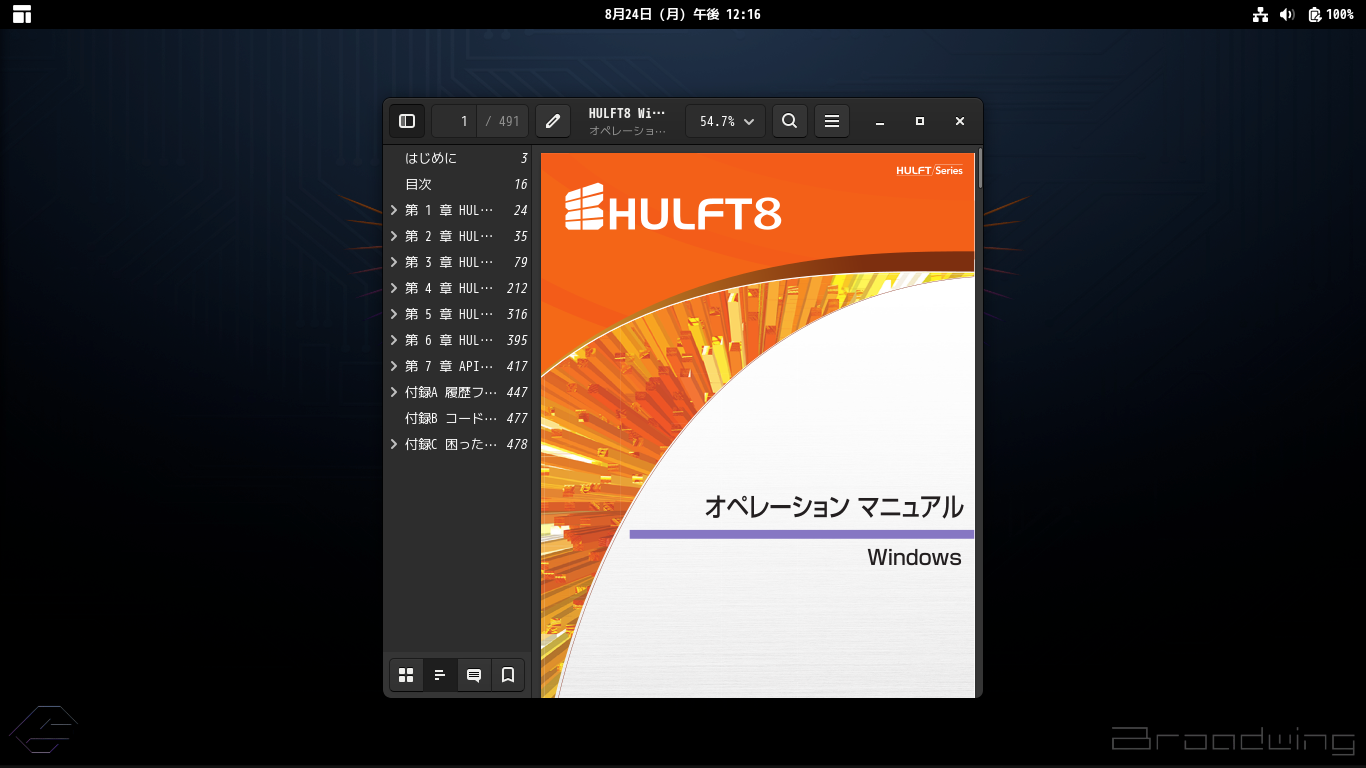Select the 付録A 履歴フ… outline entry

(x=458, y=392)
